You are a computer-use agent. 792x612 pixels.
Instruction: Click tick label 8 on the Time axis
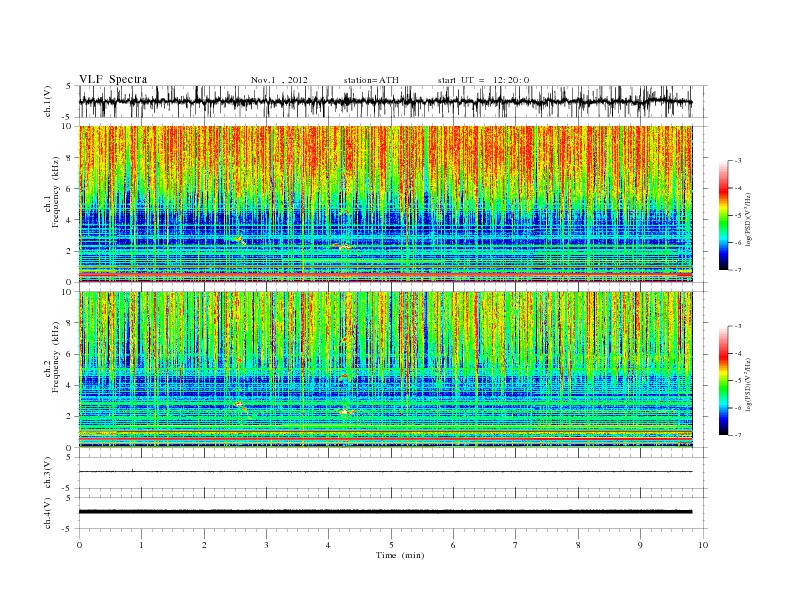[x=578, y=545]
